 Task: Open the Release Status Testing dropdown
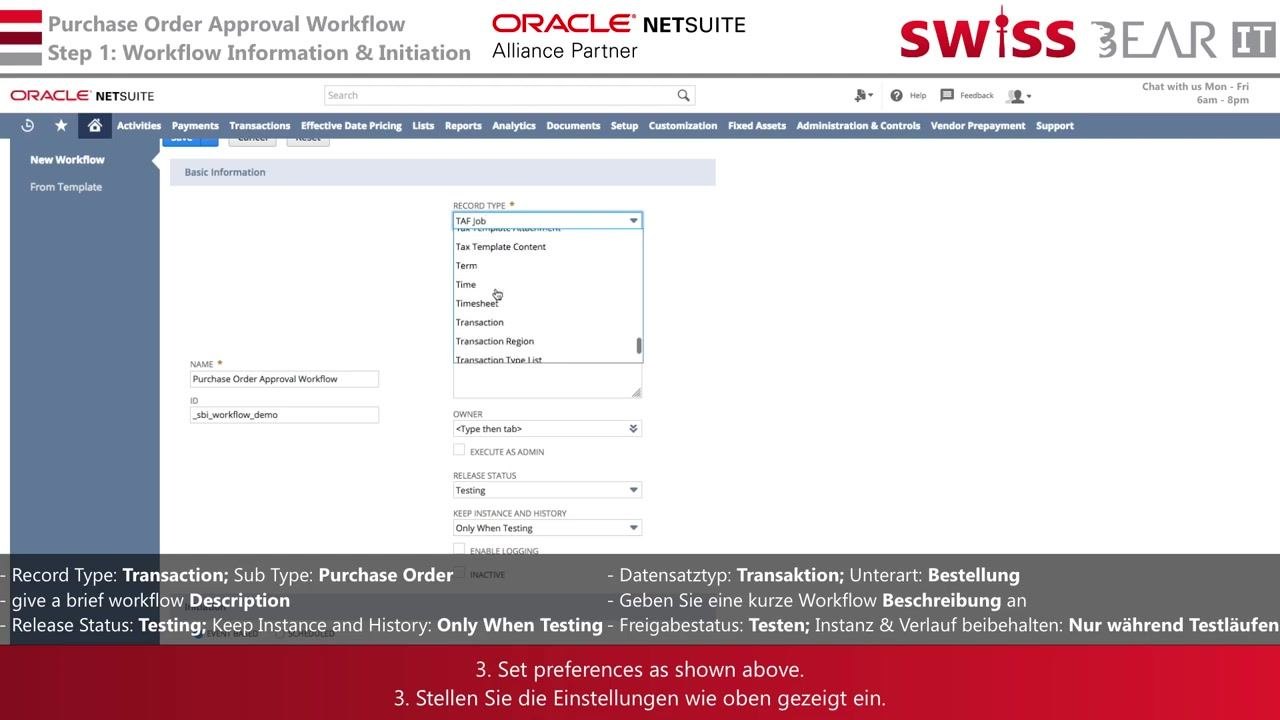tap(547, 491)
